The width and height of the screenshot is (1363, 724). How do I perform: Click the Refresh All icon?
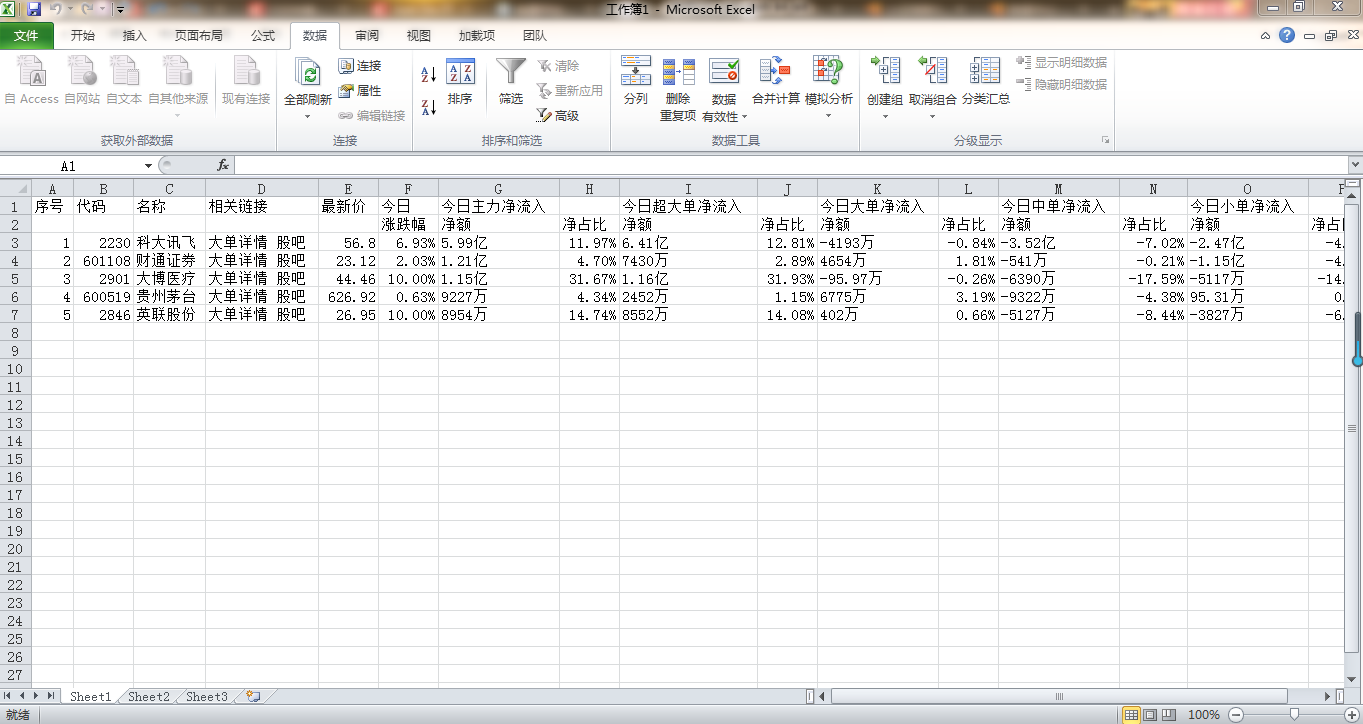point(308,73)
